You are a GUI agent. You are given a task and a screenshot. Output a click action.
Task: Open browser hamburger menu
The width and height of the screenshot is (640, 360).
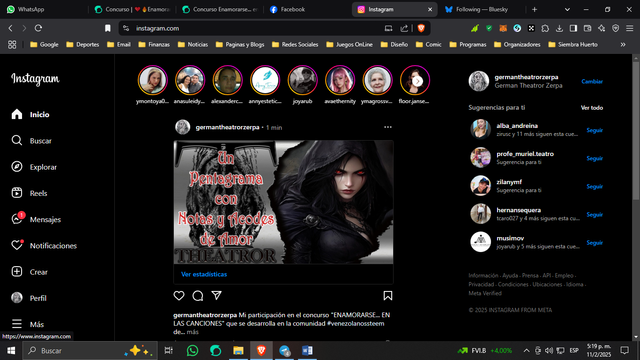(x=630, y=28)
